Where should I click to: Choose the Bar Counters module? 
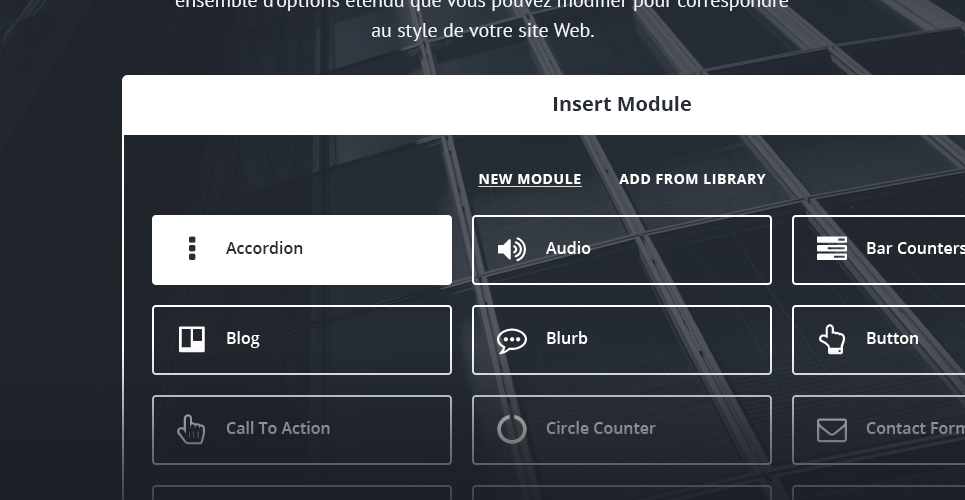point(878,250)
